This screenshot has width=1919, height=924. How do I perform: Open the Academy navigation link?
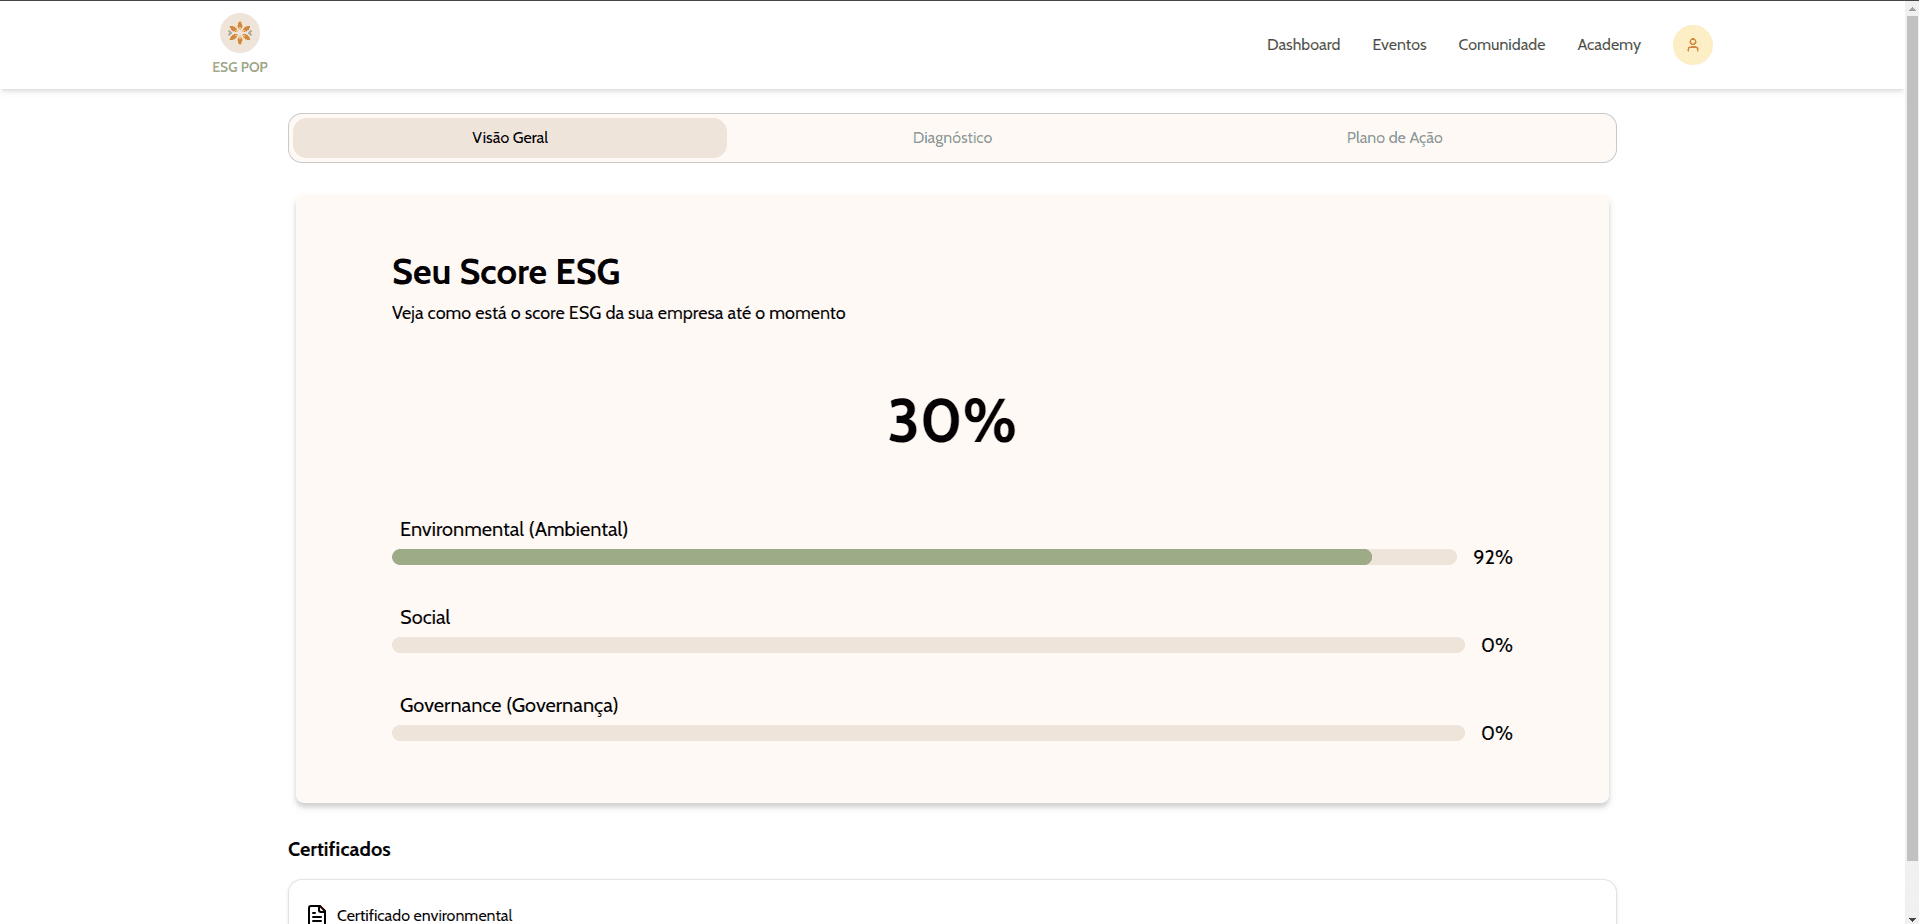(x=1608, y=45)
